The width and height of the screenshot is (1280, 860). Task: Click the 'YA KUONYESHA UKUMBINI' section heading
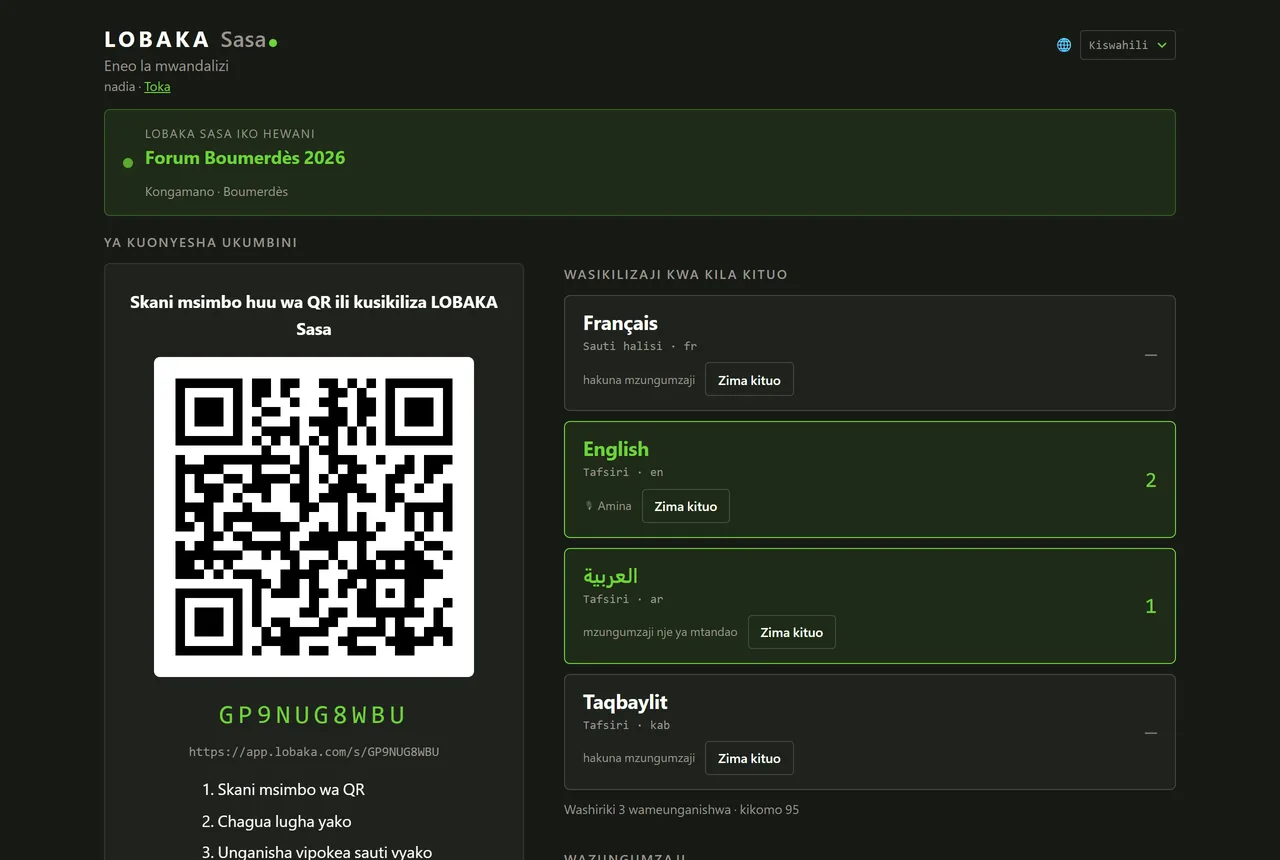(201, 243)
